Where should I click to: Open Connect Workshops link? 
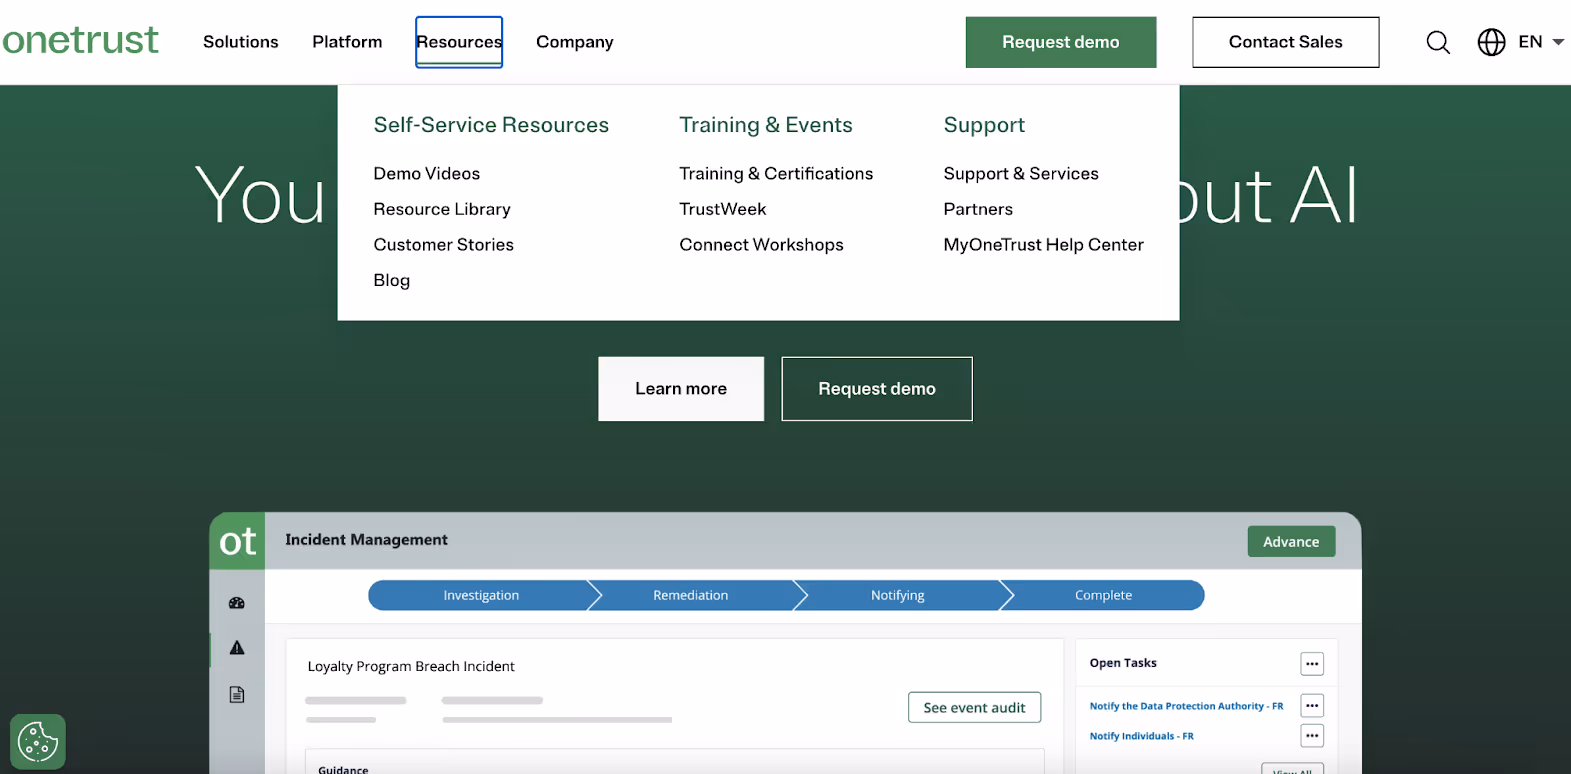(x=762, y=245)
